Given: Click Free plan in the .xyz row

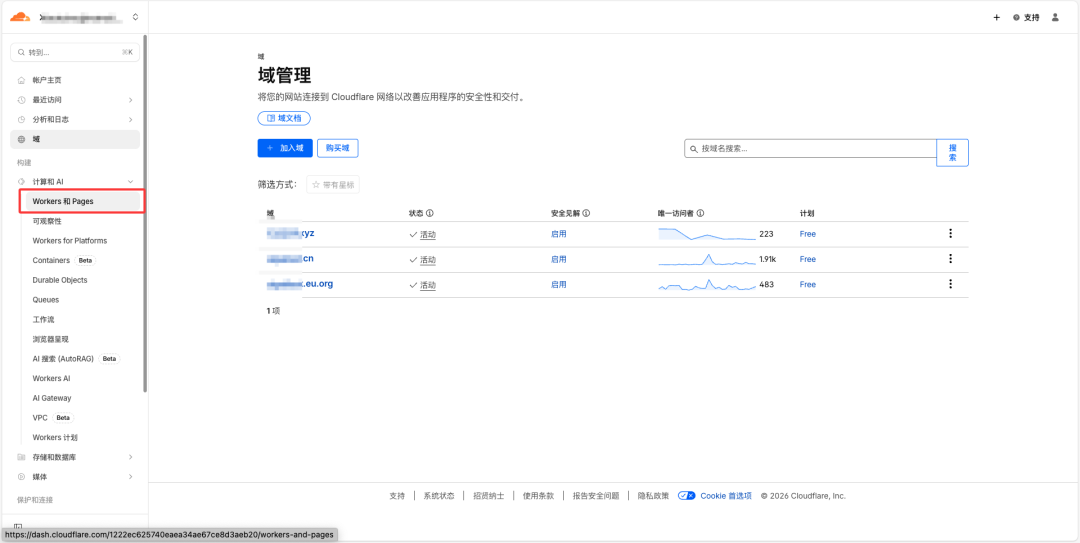Looking at the screenshot, I should [807, 234].
